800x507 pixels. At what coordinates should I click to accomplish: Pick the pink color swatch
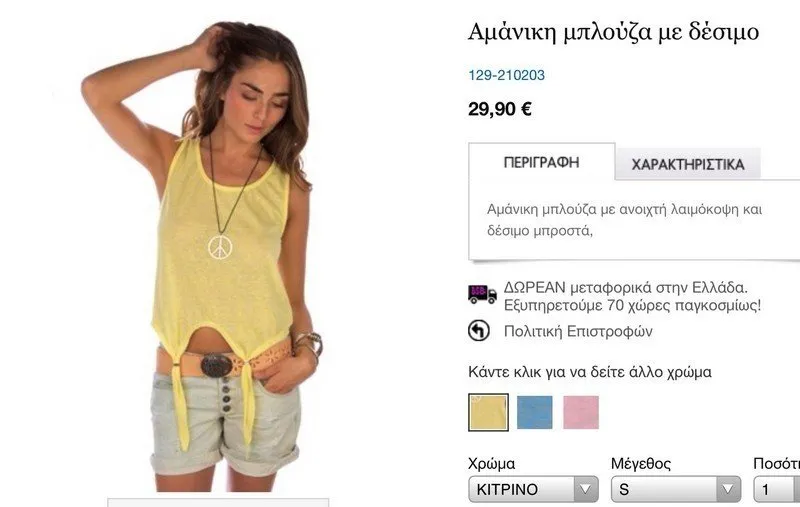pos(581,412)
